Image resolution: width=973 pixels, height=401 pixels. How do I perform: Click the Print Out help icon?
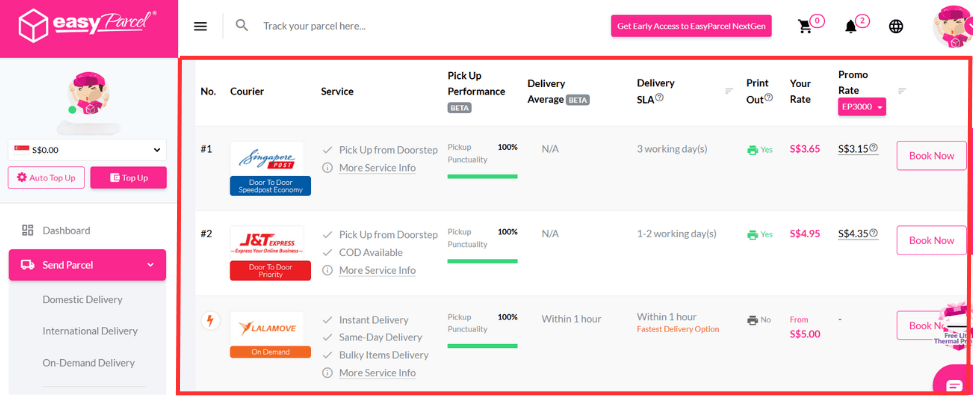point(769,97)
